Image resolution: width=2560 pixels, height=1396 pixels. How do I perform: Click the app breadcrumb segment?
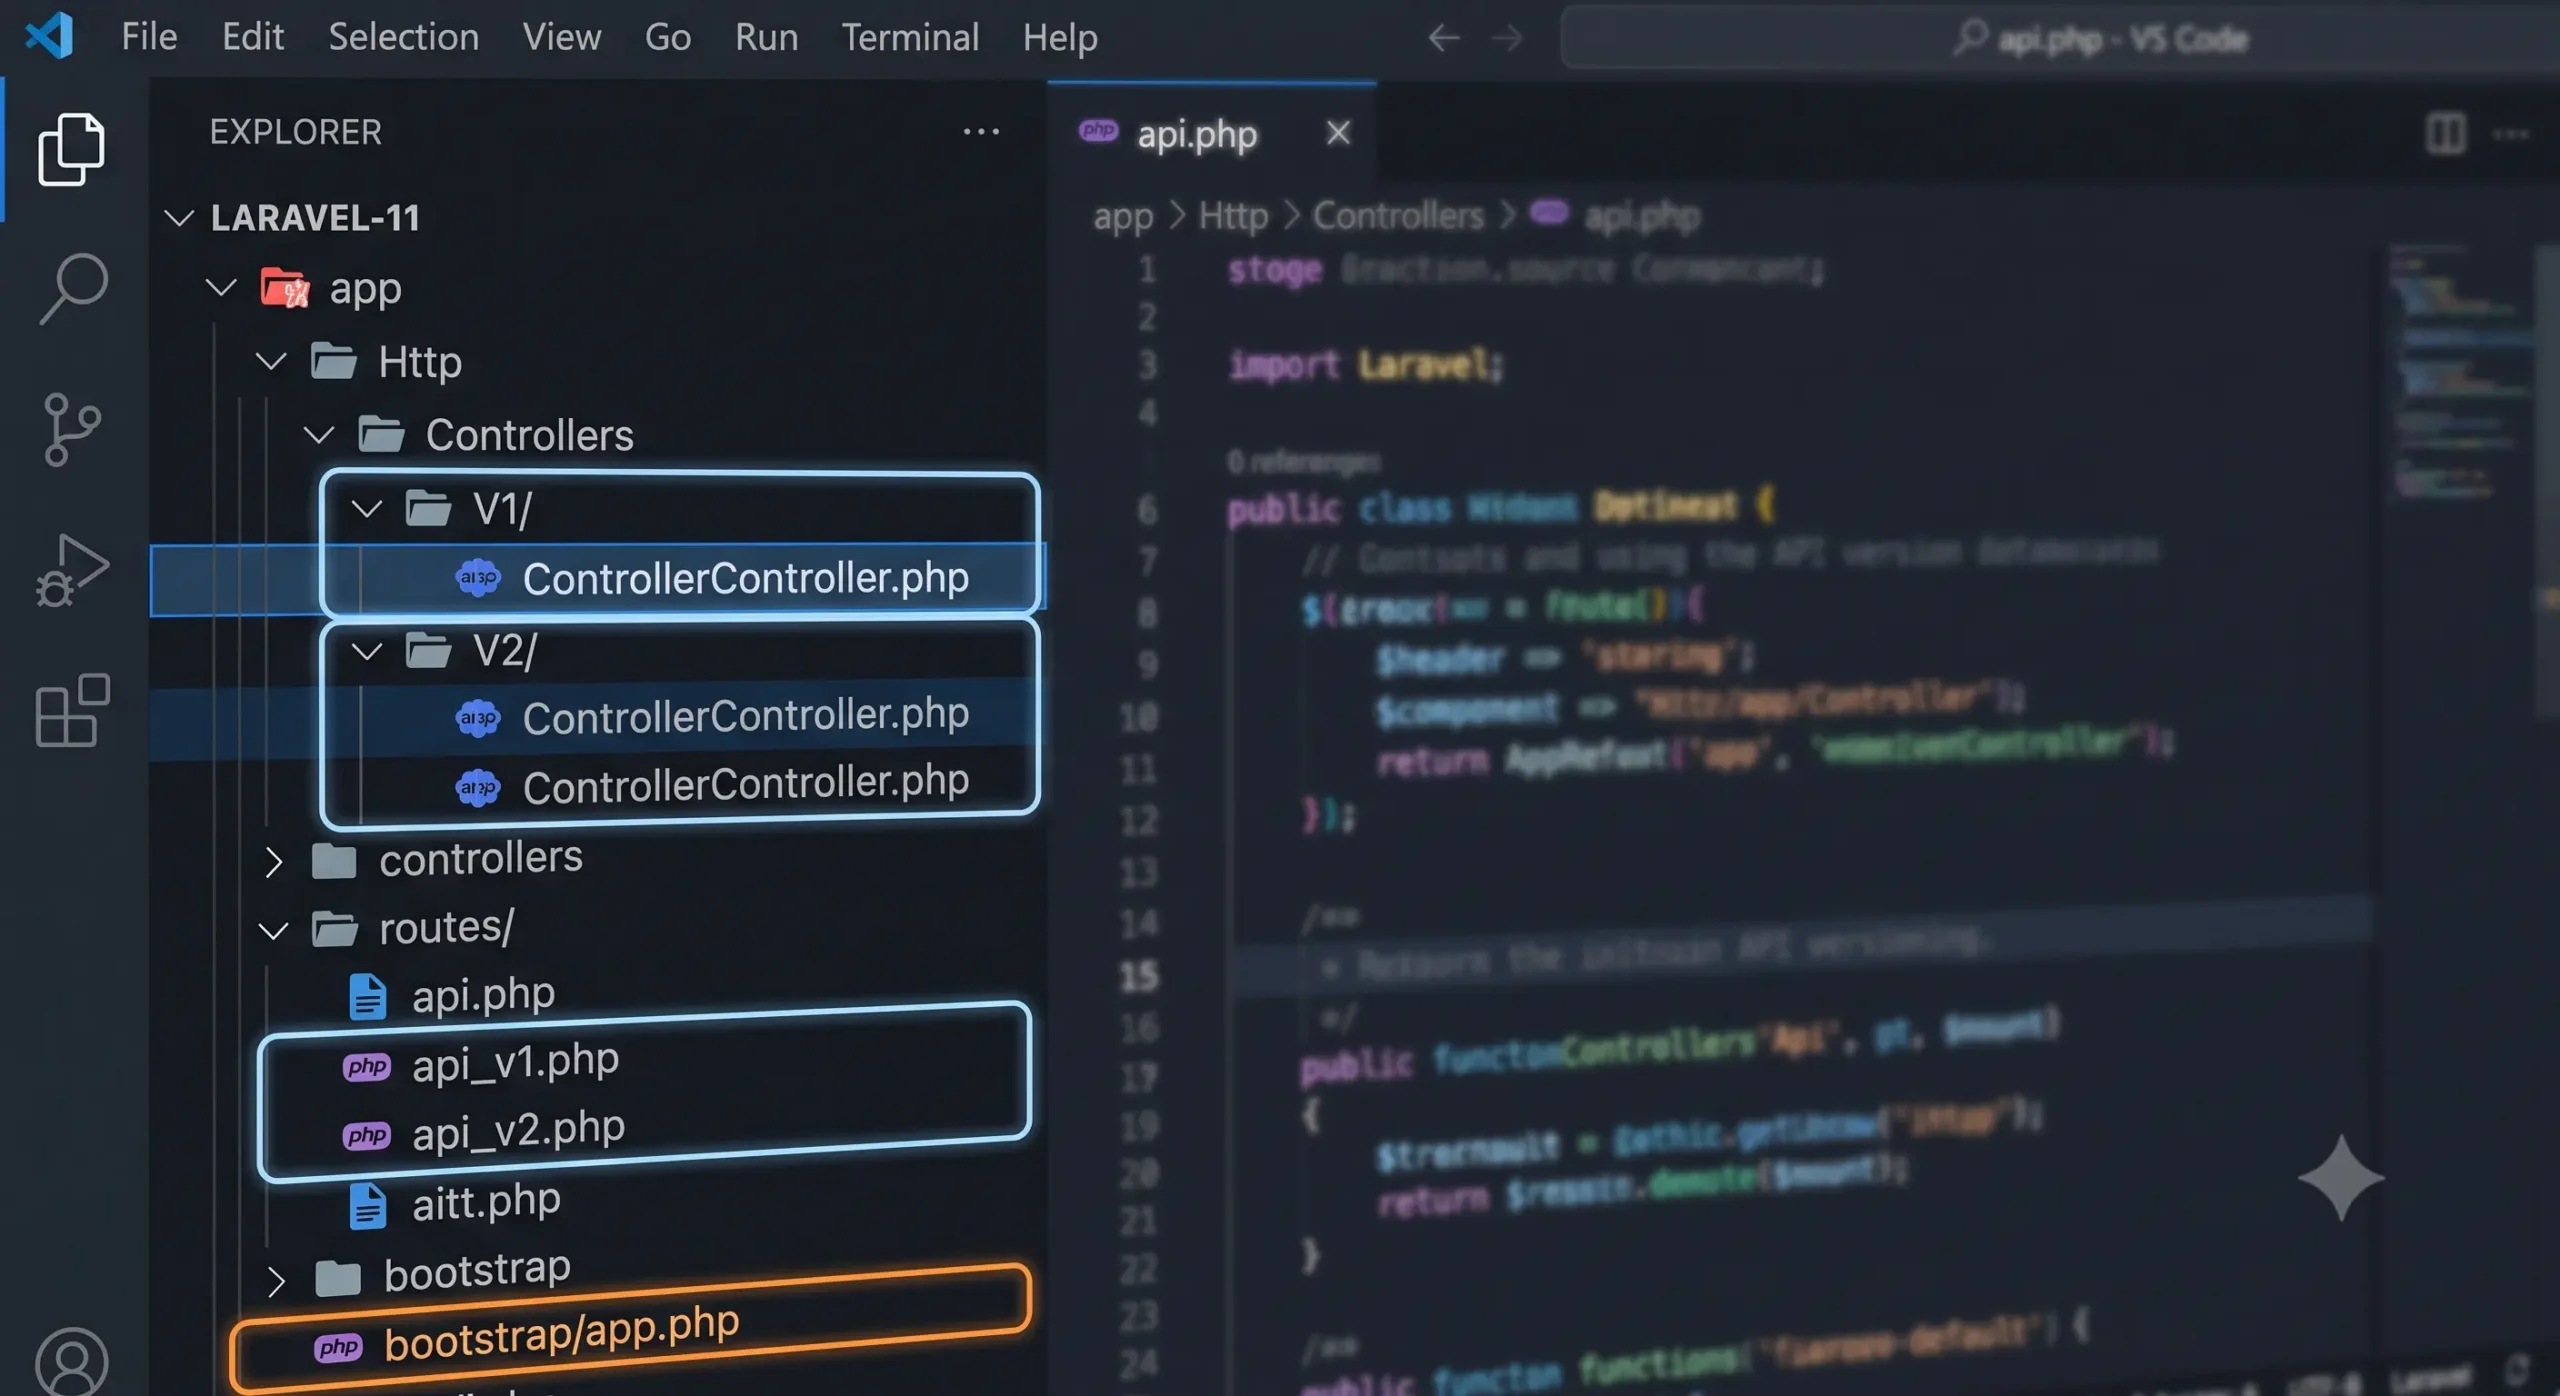pyautogui.click(x=1123, y=216)
